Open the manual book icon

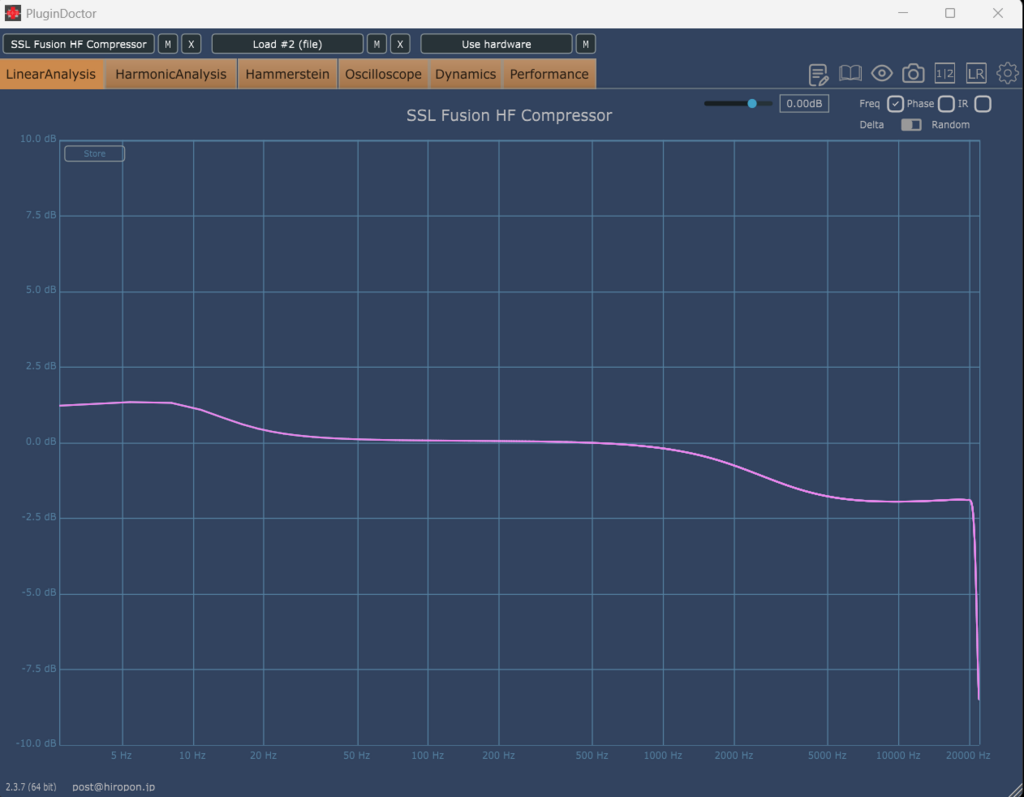850,73
